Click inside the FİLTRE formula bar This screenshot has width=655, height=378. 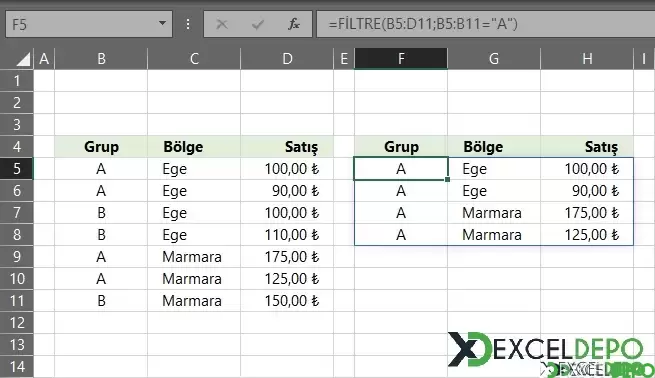[x=485, y=24]
